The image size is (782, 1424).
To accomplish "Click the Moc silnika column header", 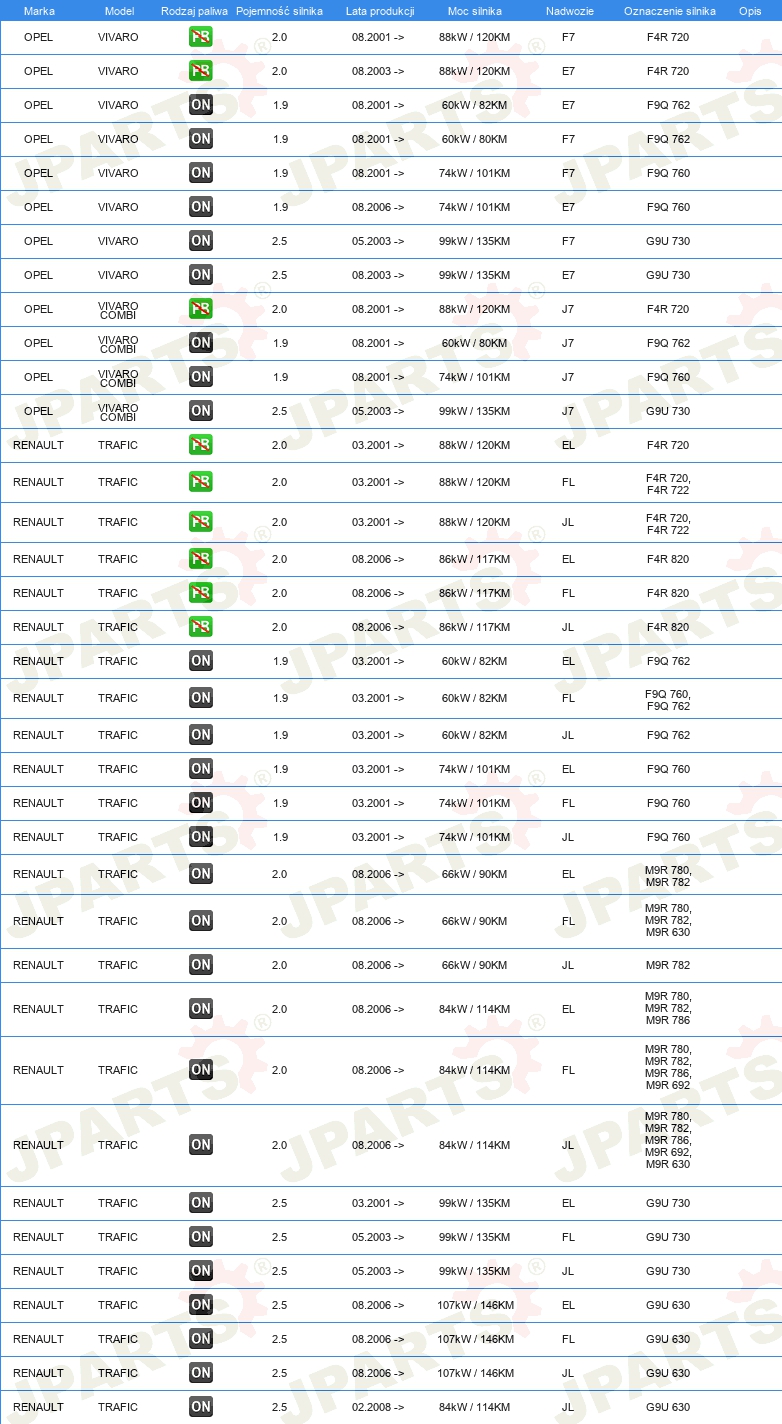I will click(x=475, y=11).
